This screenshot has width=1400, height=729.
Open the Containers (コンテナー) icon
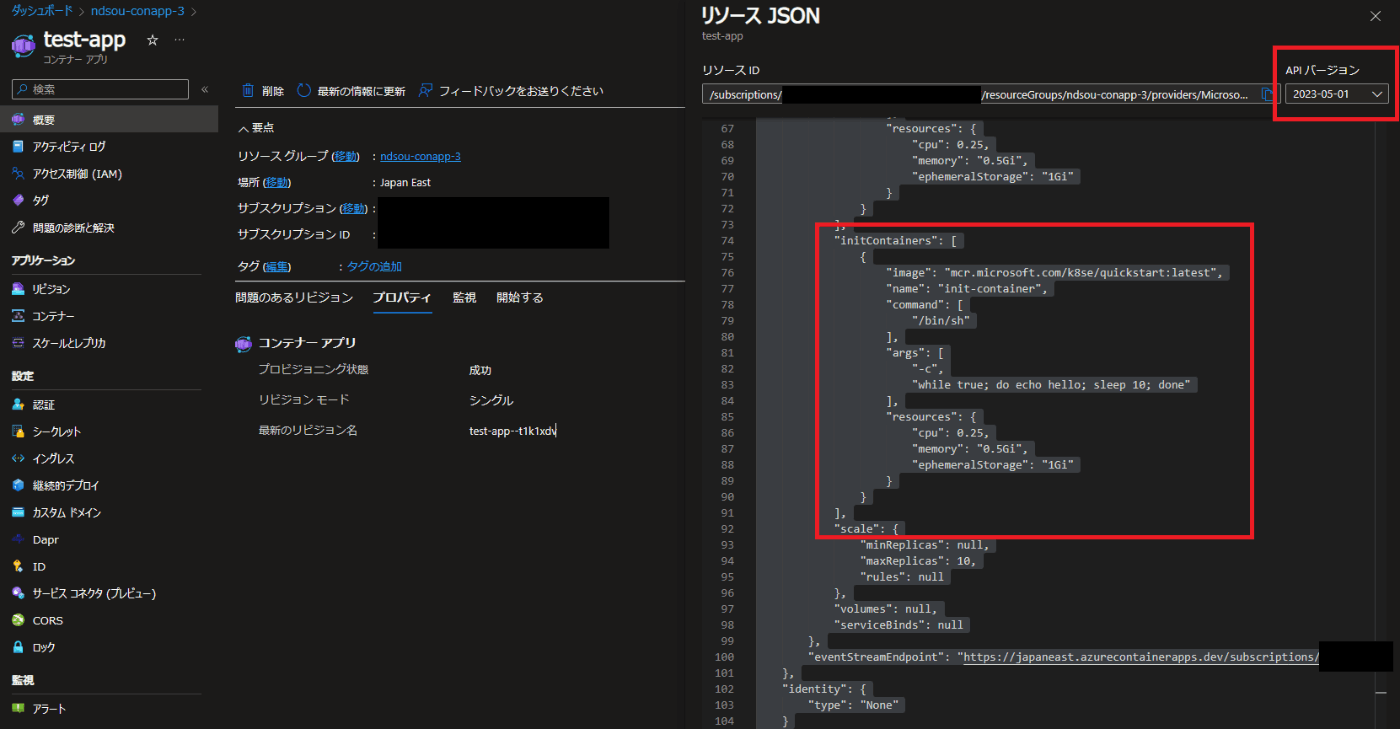tap(17, 316)
